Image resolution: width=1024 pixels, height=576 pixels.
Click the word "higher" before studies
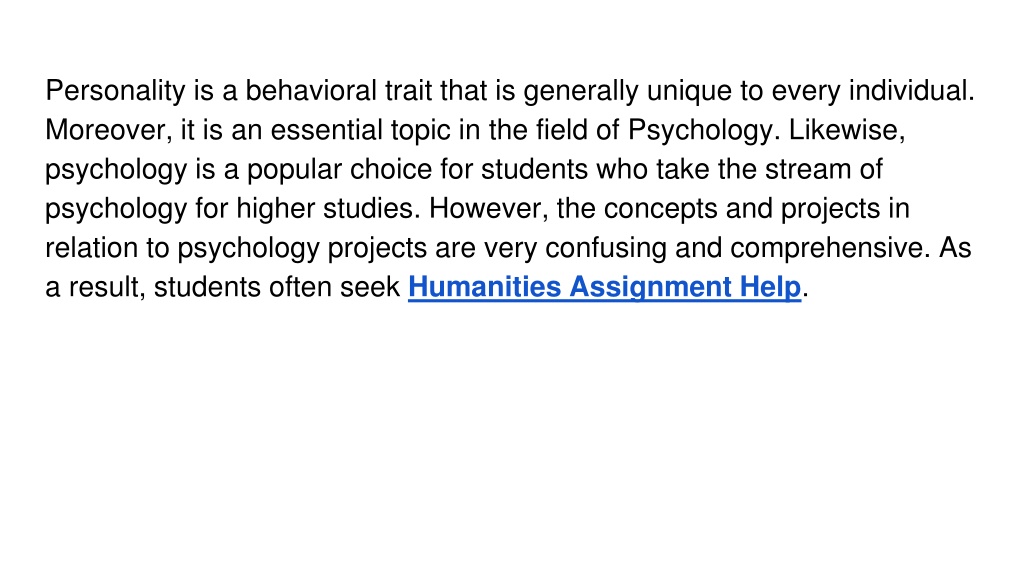[x=275, y=208]
